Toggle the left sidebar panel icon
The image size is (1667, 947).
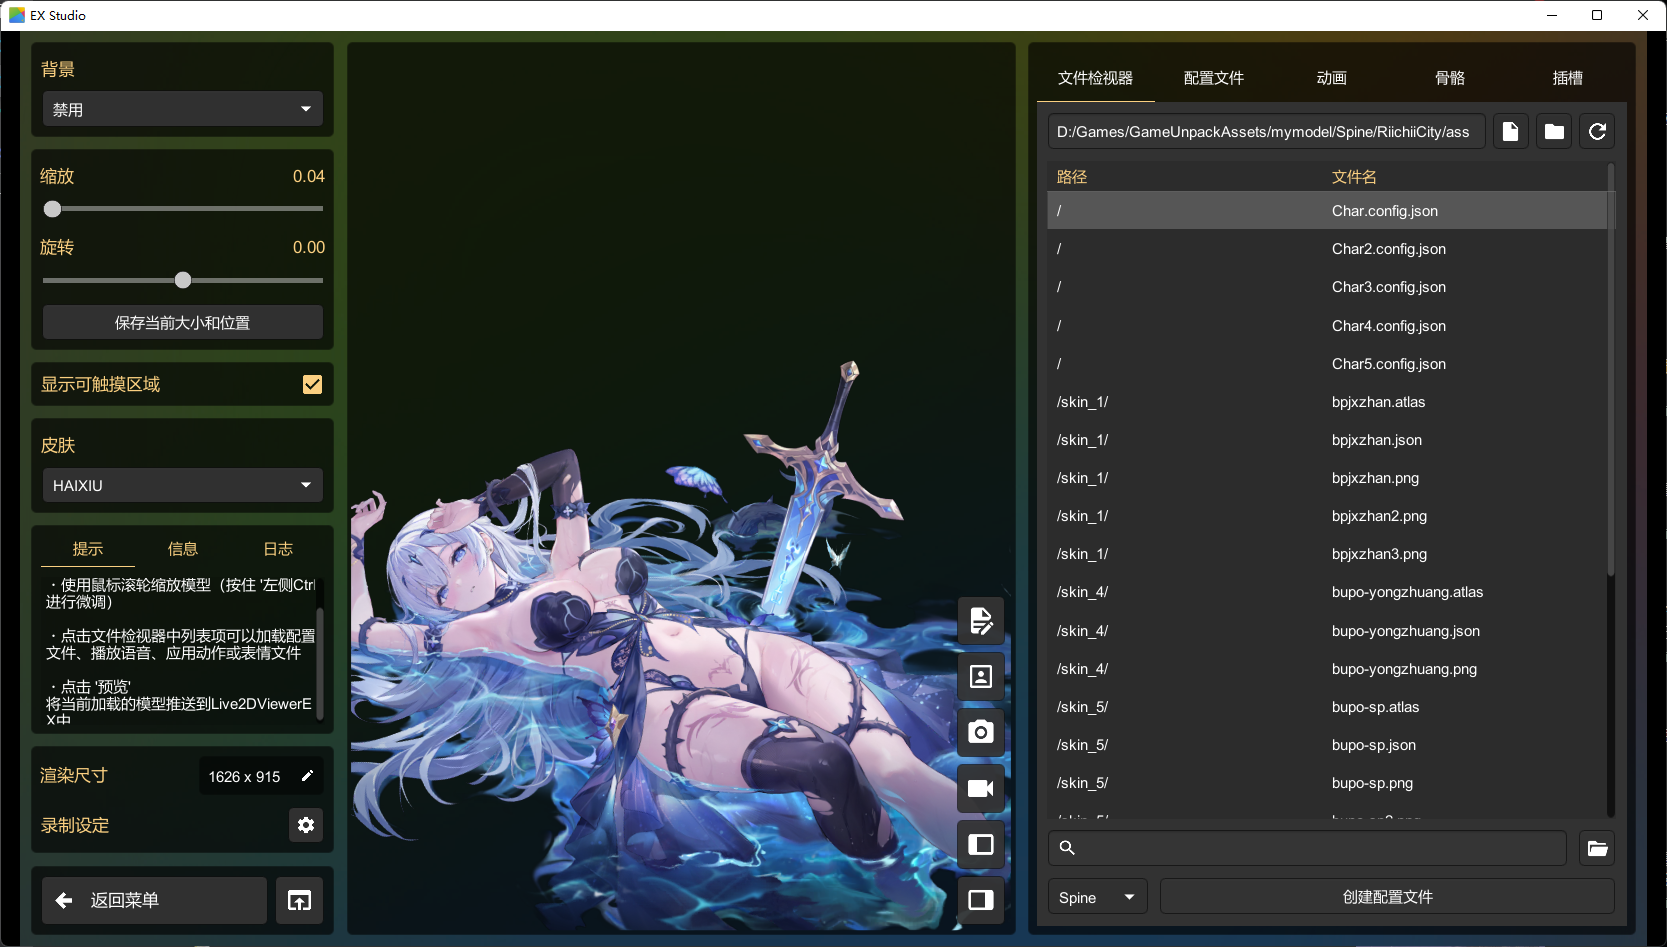pos(981,845)
